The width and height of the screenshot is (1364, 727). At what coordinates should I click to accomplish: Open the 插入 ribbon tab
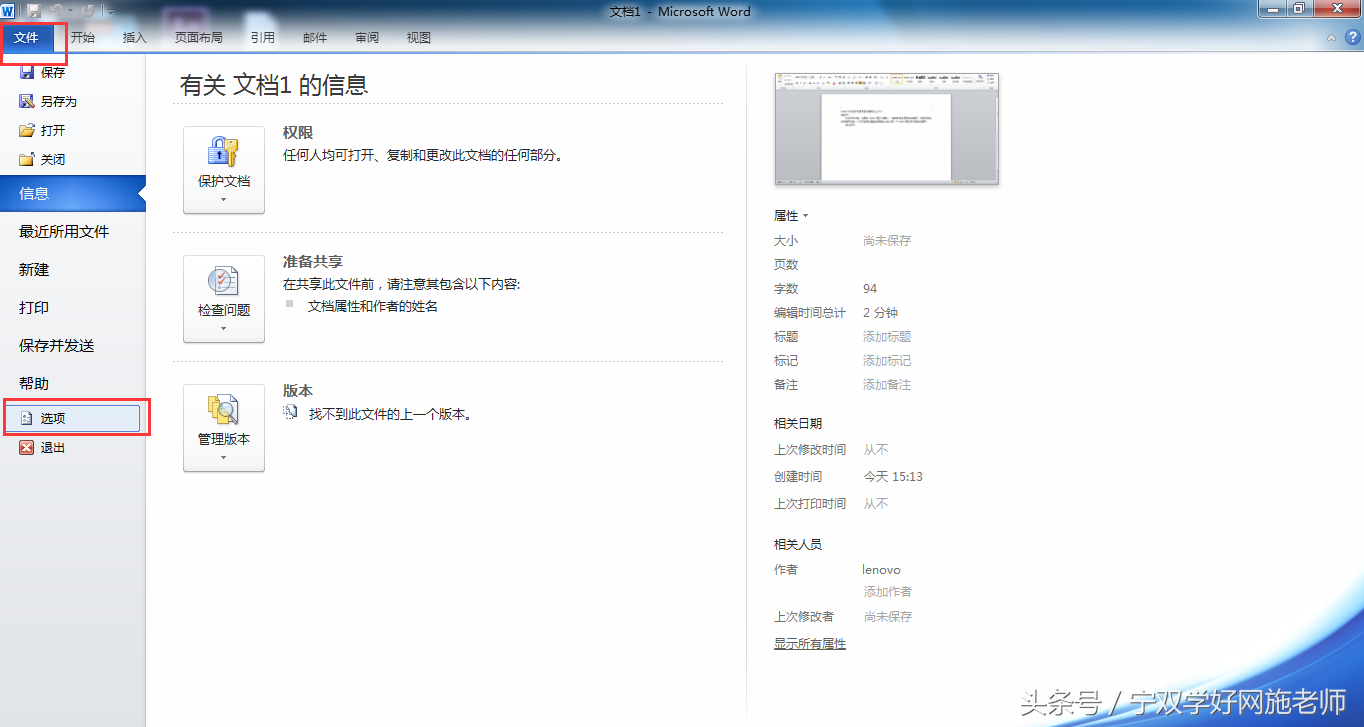(134, 38)
